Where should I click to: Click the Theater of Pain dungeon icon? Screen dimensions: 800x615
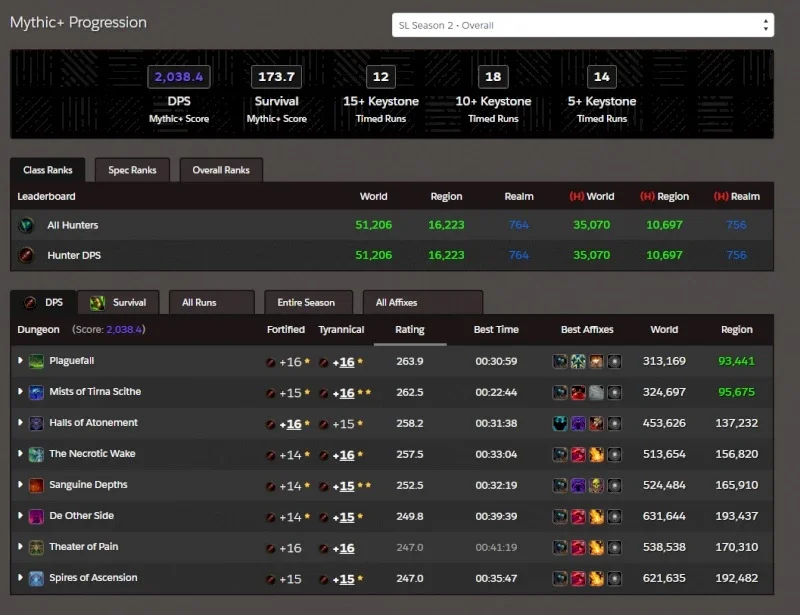click(36, 548)
